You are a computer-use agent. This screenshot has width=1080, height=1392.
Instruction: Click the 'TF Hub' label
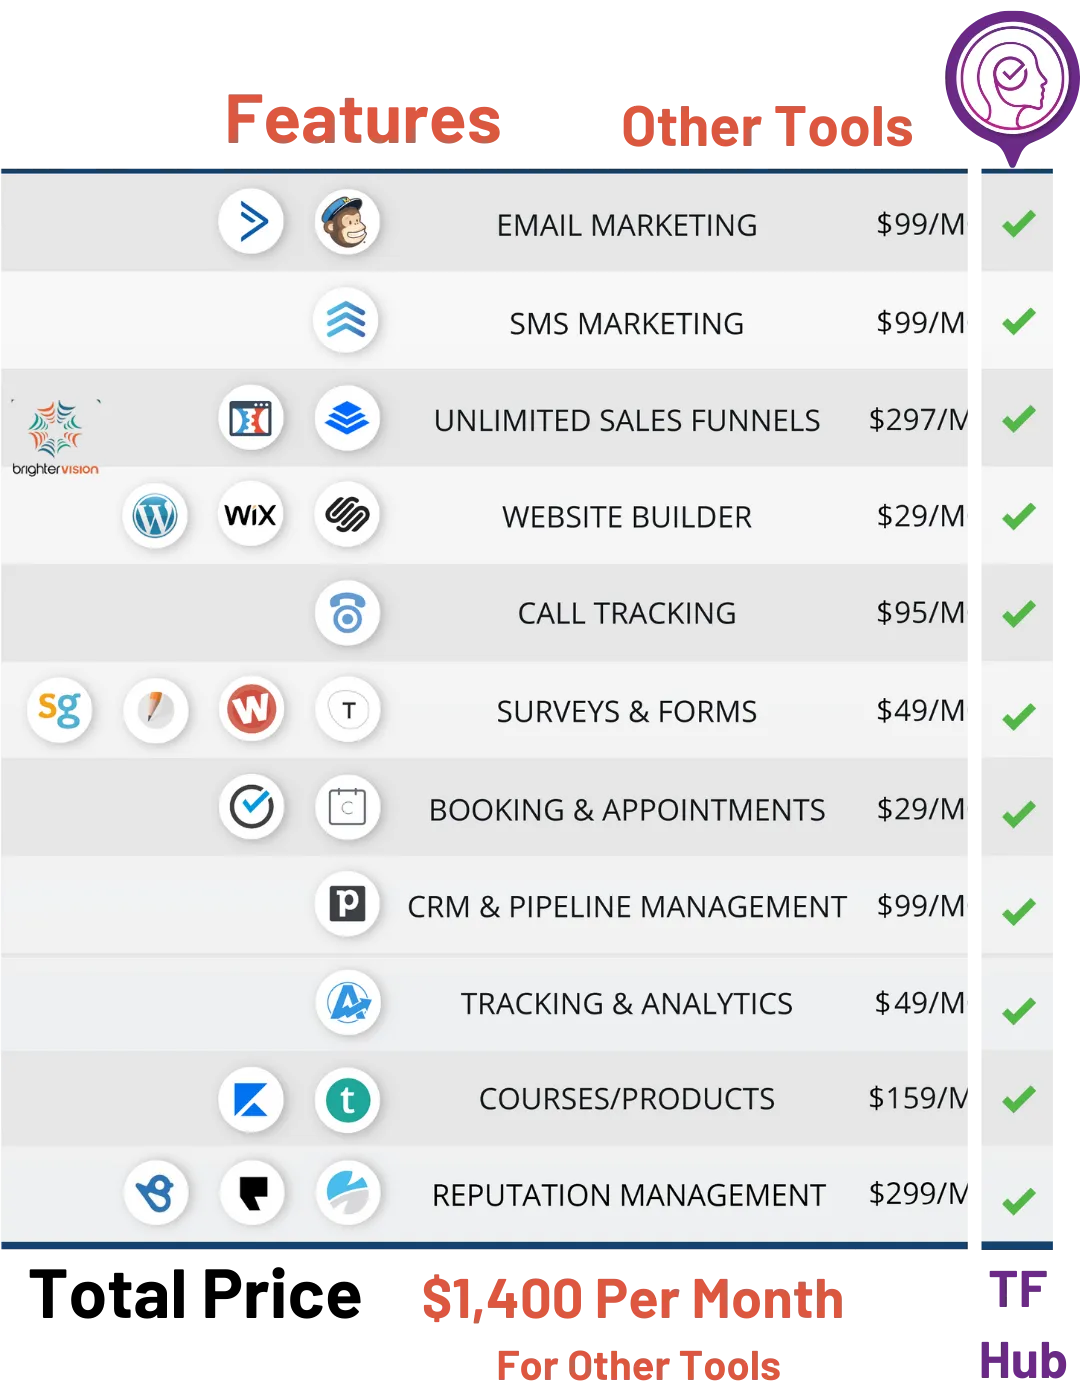pos(1023,1325)
